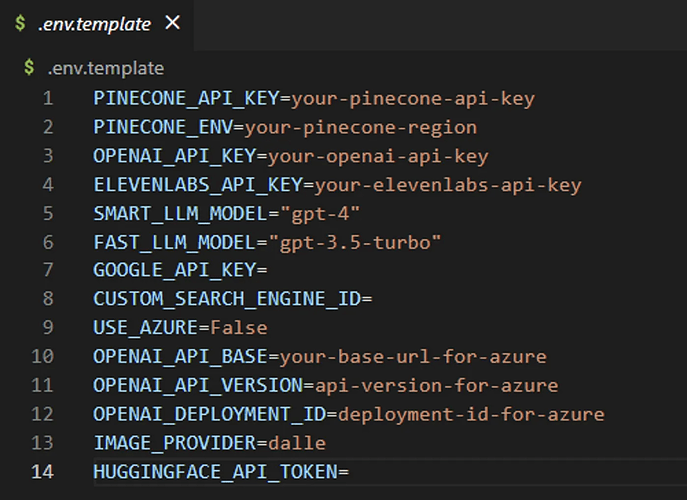Click the dollar icon in the breadcrumb
The height and width of the screenshot is (500, 687).
point(32,69)
